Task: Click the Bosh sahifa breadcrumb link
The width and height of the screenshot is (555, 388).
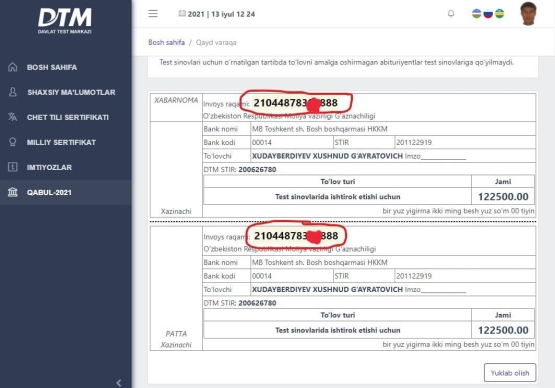Action: [x=166, y=42]
